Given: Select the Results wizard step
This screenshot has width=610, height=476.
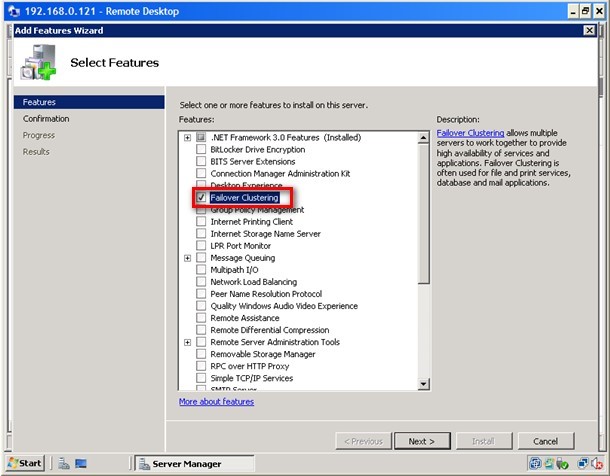Looking at the screenshot, I should click(36, 152).
